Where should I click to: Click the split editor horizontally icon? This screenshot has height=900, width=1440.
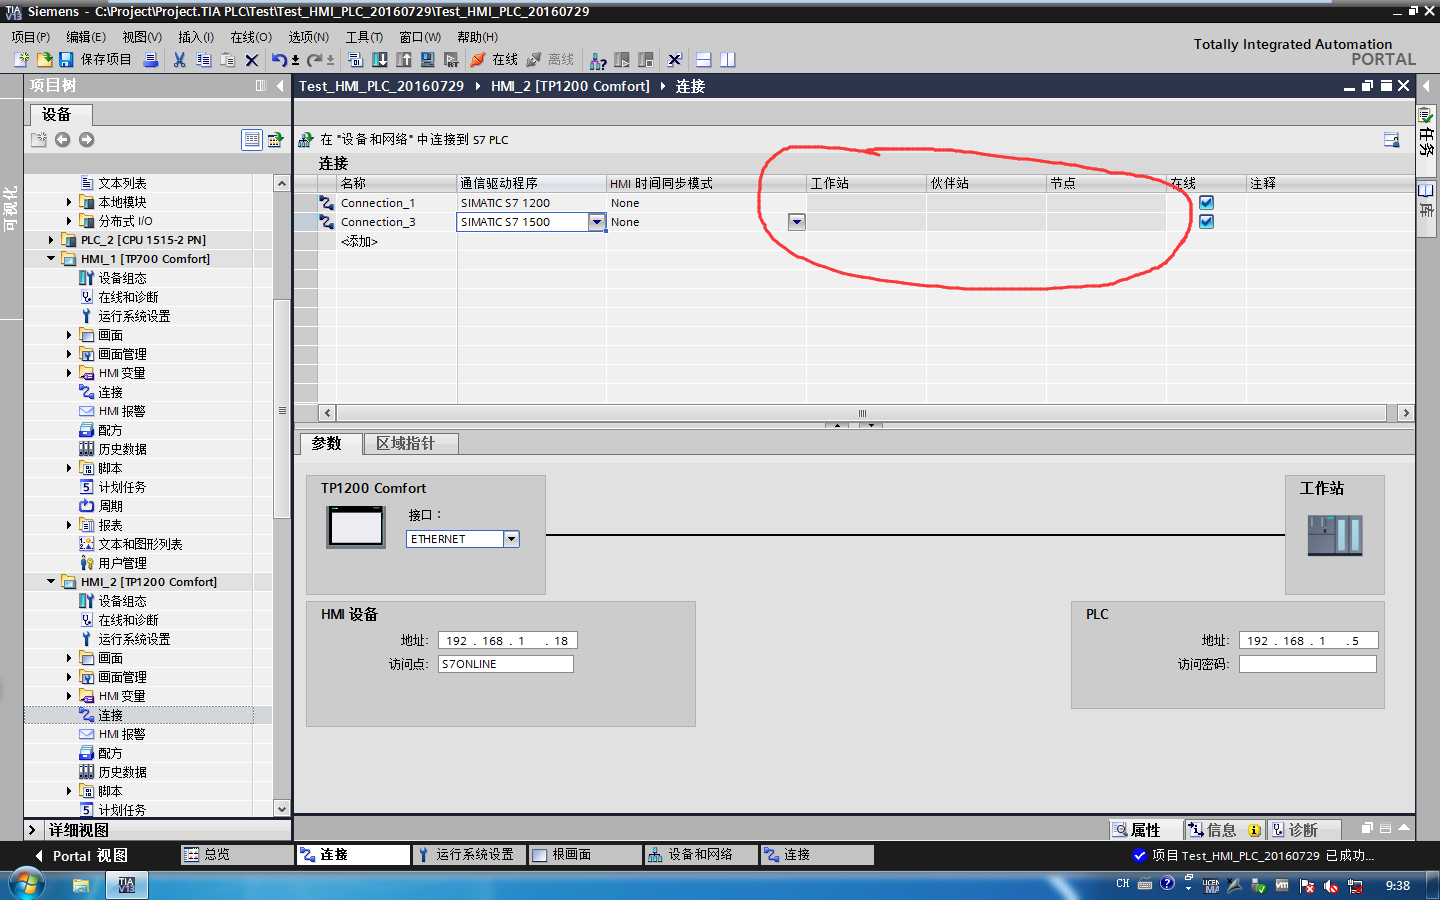tap(703, 60)
